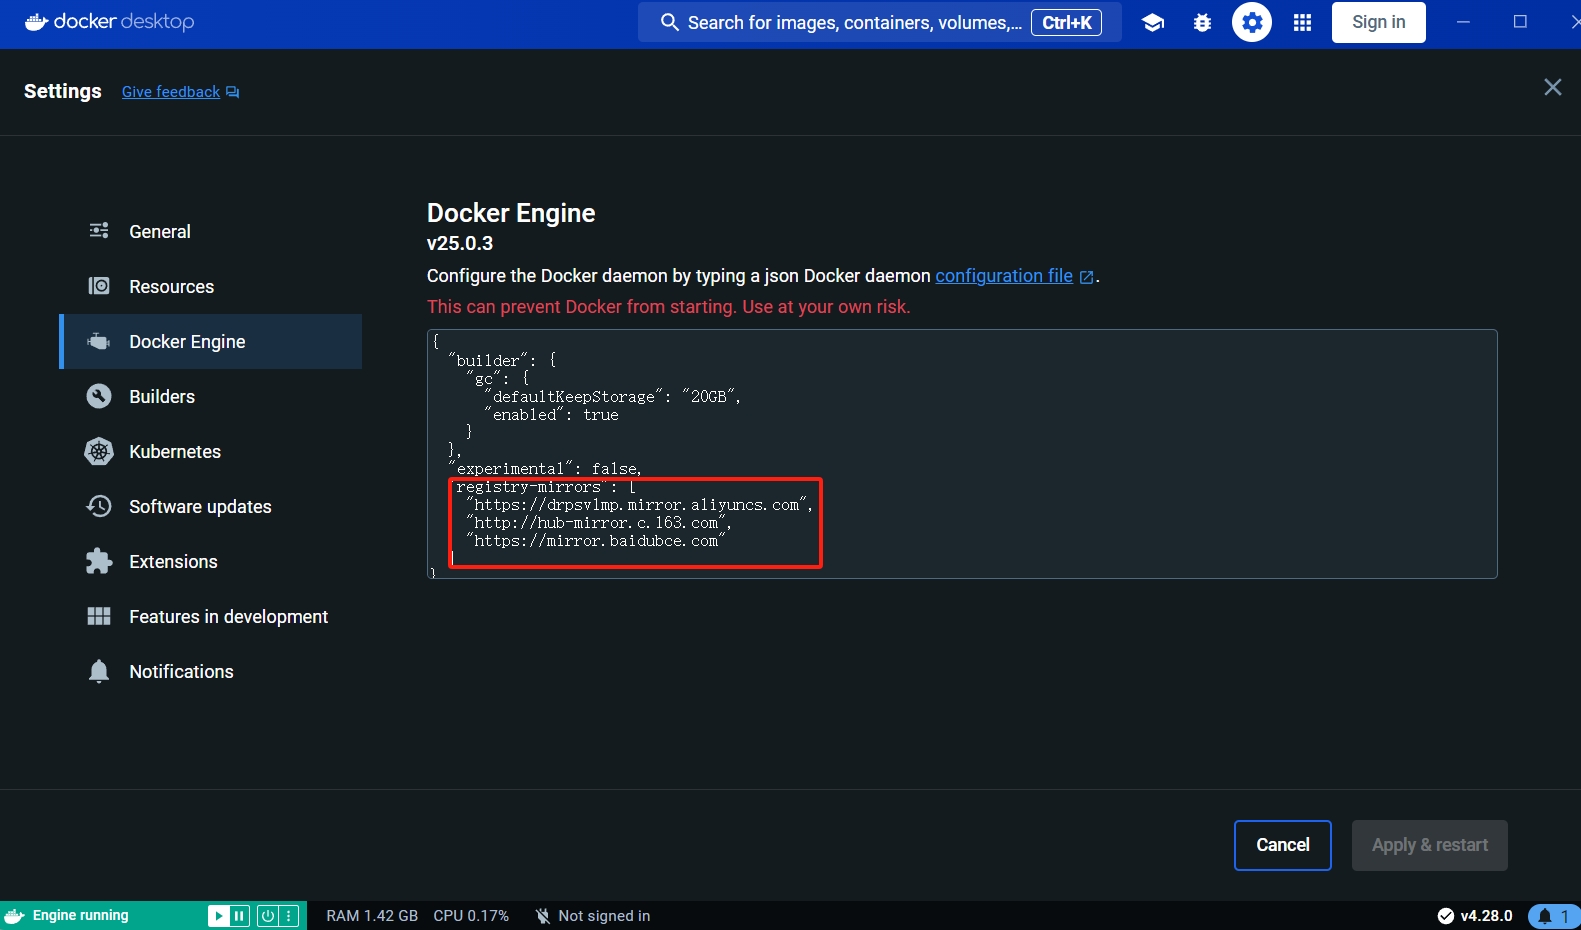Click the Cancel button
This screenshot has height=930, width=1581.
click(x=1282, y=845)
